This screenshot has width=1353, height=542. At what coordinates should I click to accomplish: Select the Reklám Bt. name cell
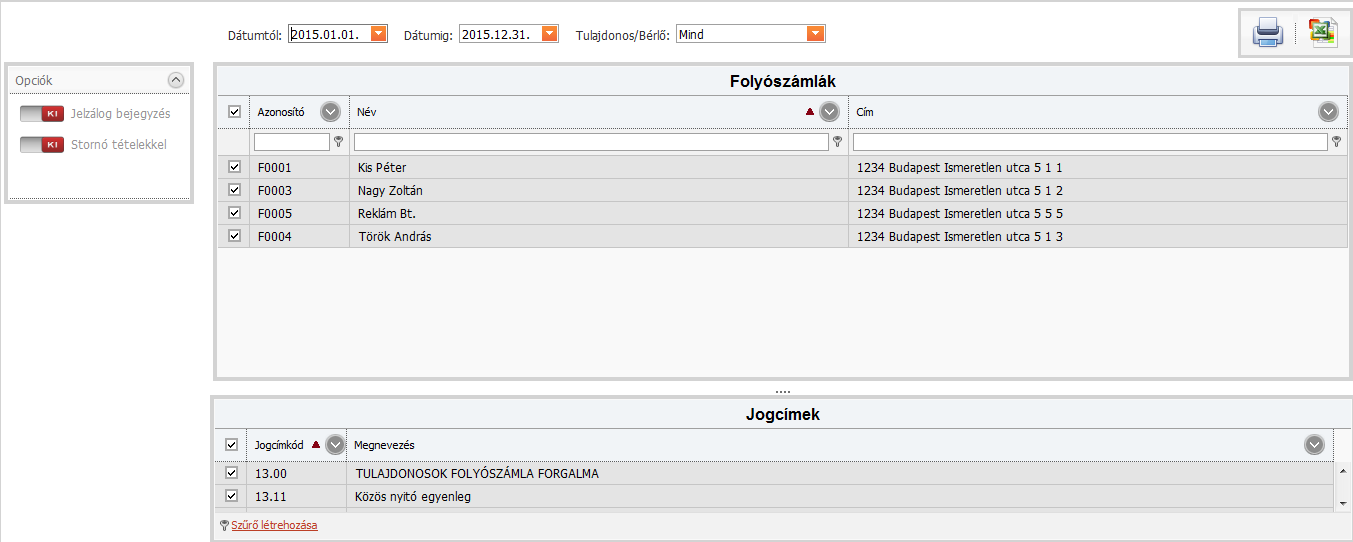tap(599, 213)
